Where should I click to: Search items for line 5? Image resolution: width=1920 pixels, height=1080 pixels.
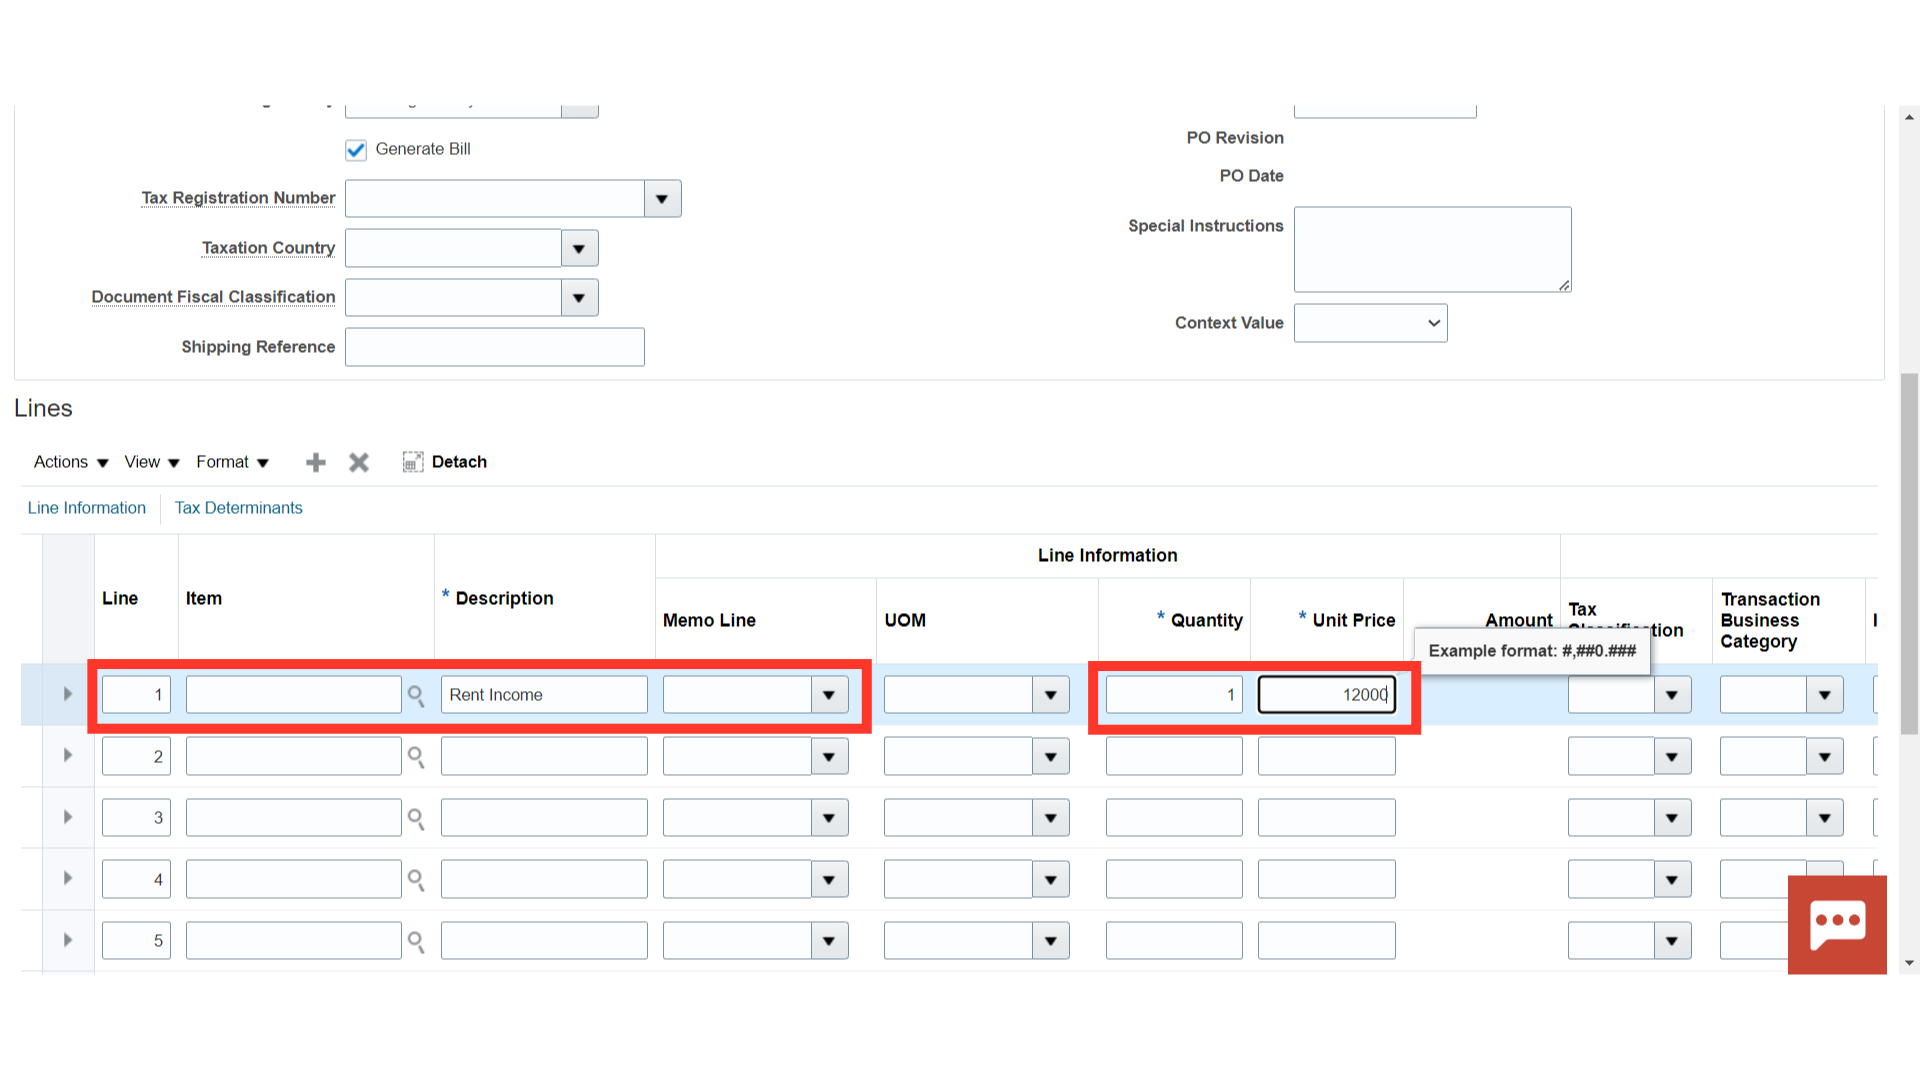416,942
